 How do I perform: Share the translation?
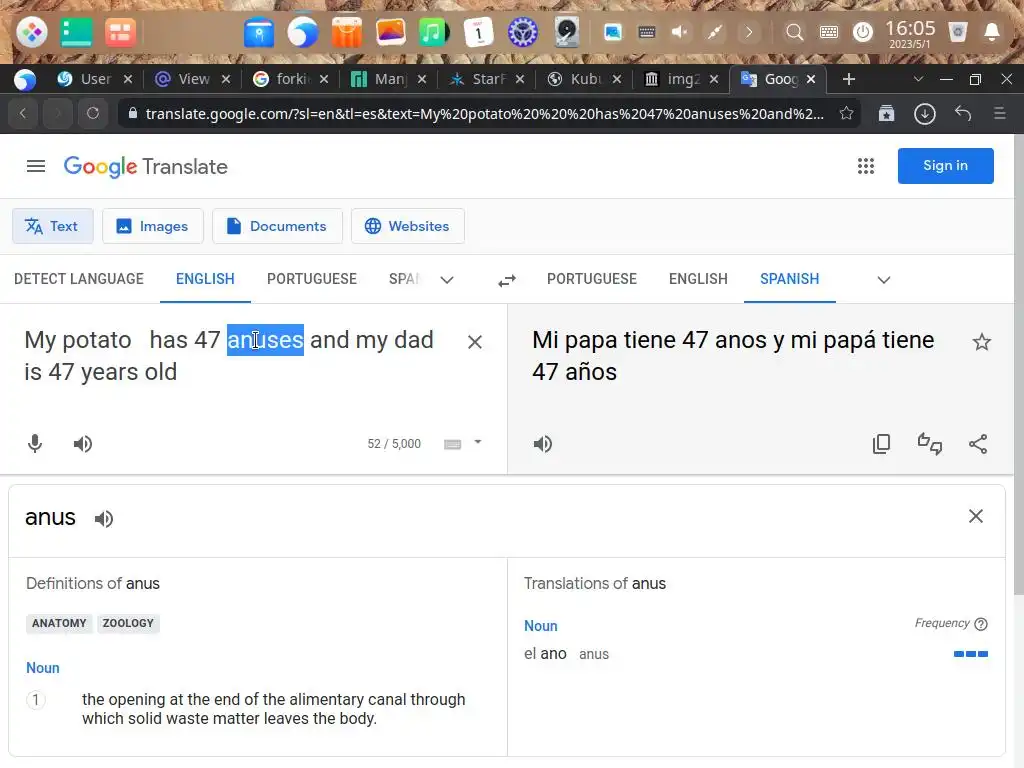pos(978,444)
